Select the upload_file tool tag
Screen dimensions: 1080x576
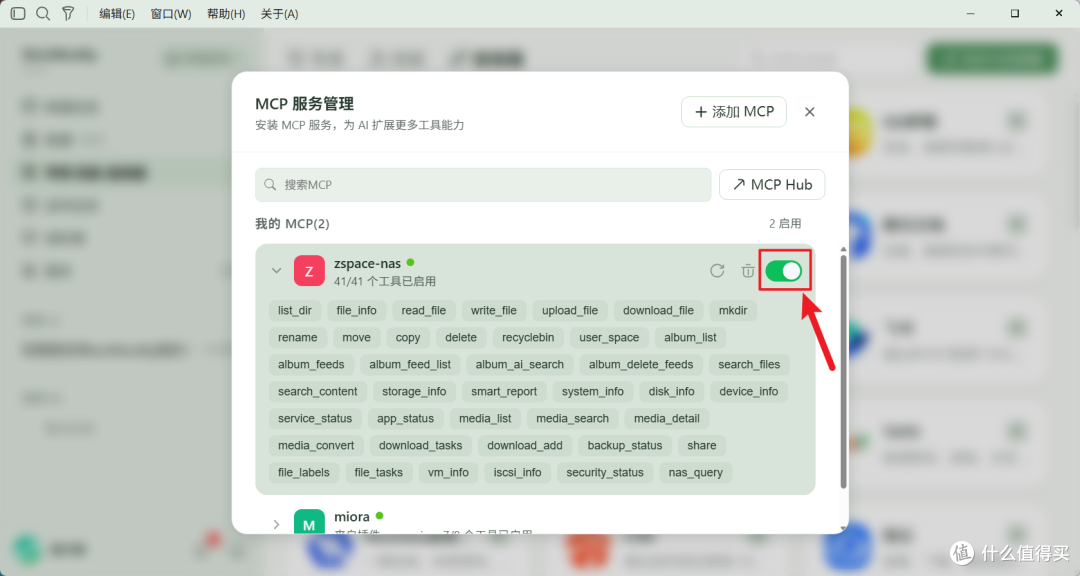570,311
